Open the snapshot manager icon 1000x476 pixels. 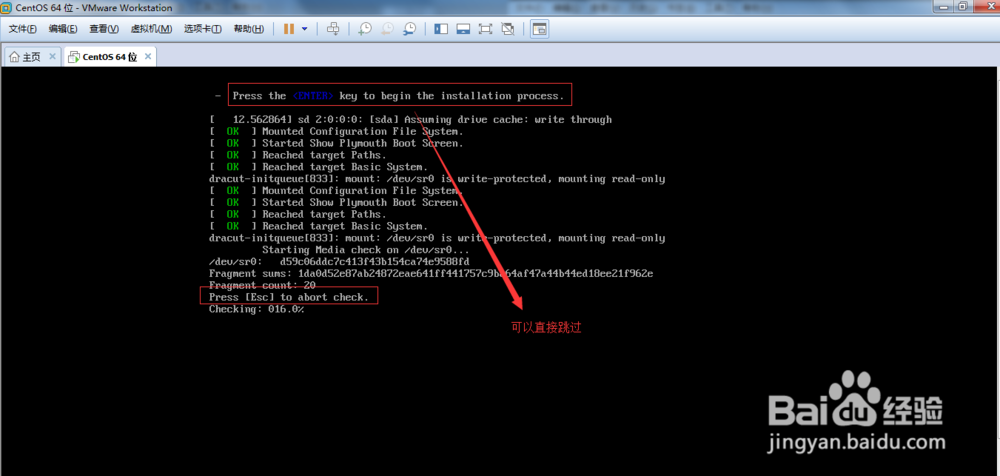coord(409,29)
